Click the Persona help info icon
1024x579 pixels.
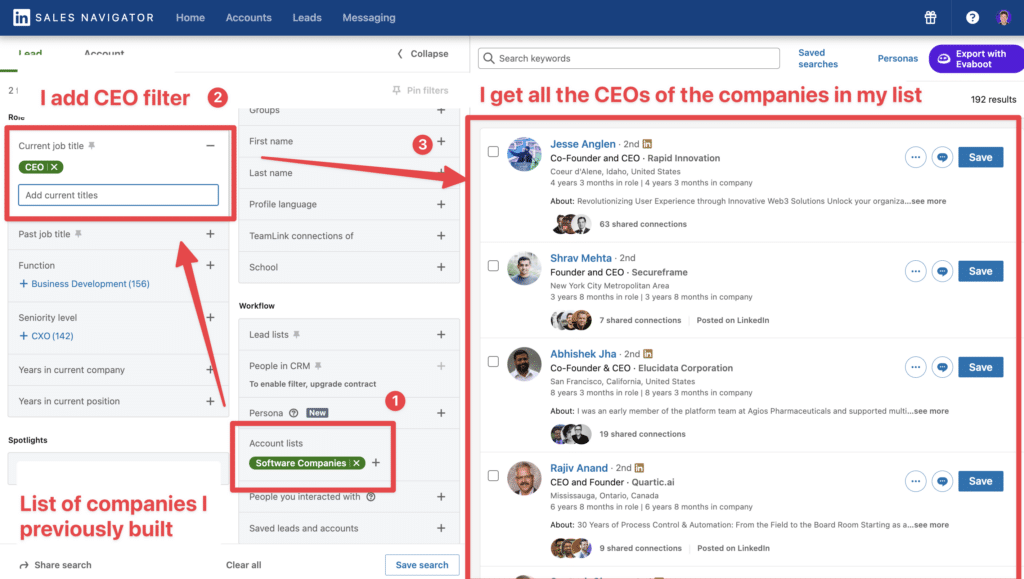293,413
